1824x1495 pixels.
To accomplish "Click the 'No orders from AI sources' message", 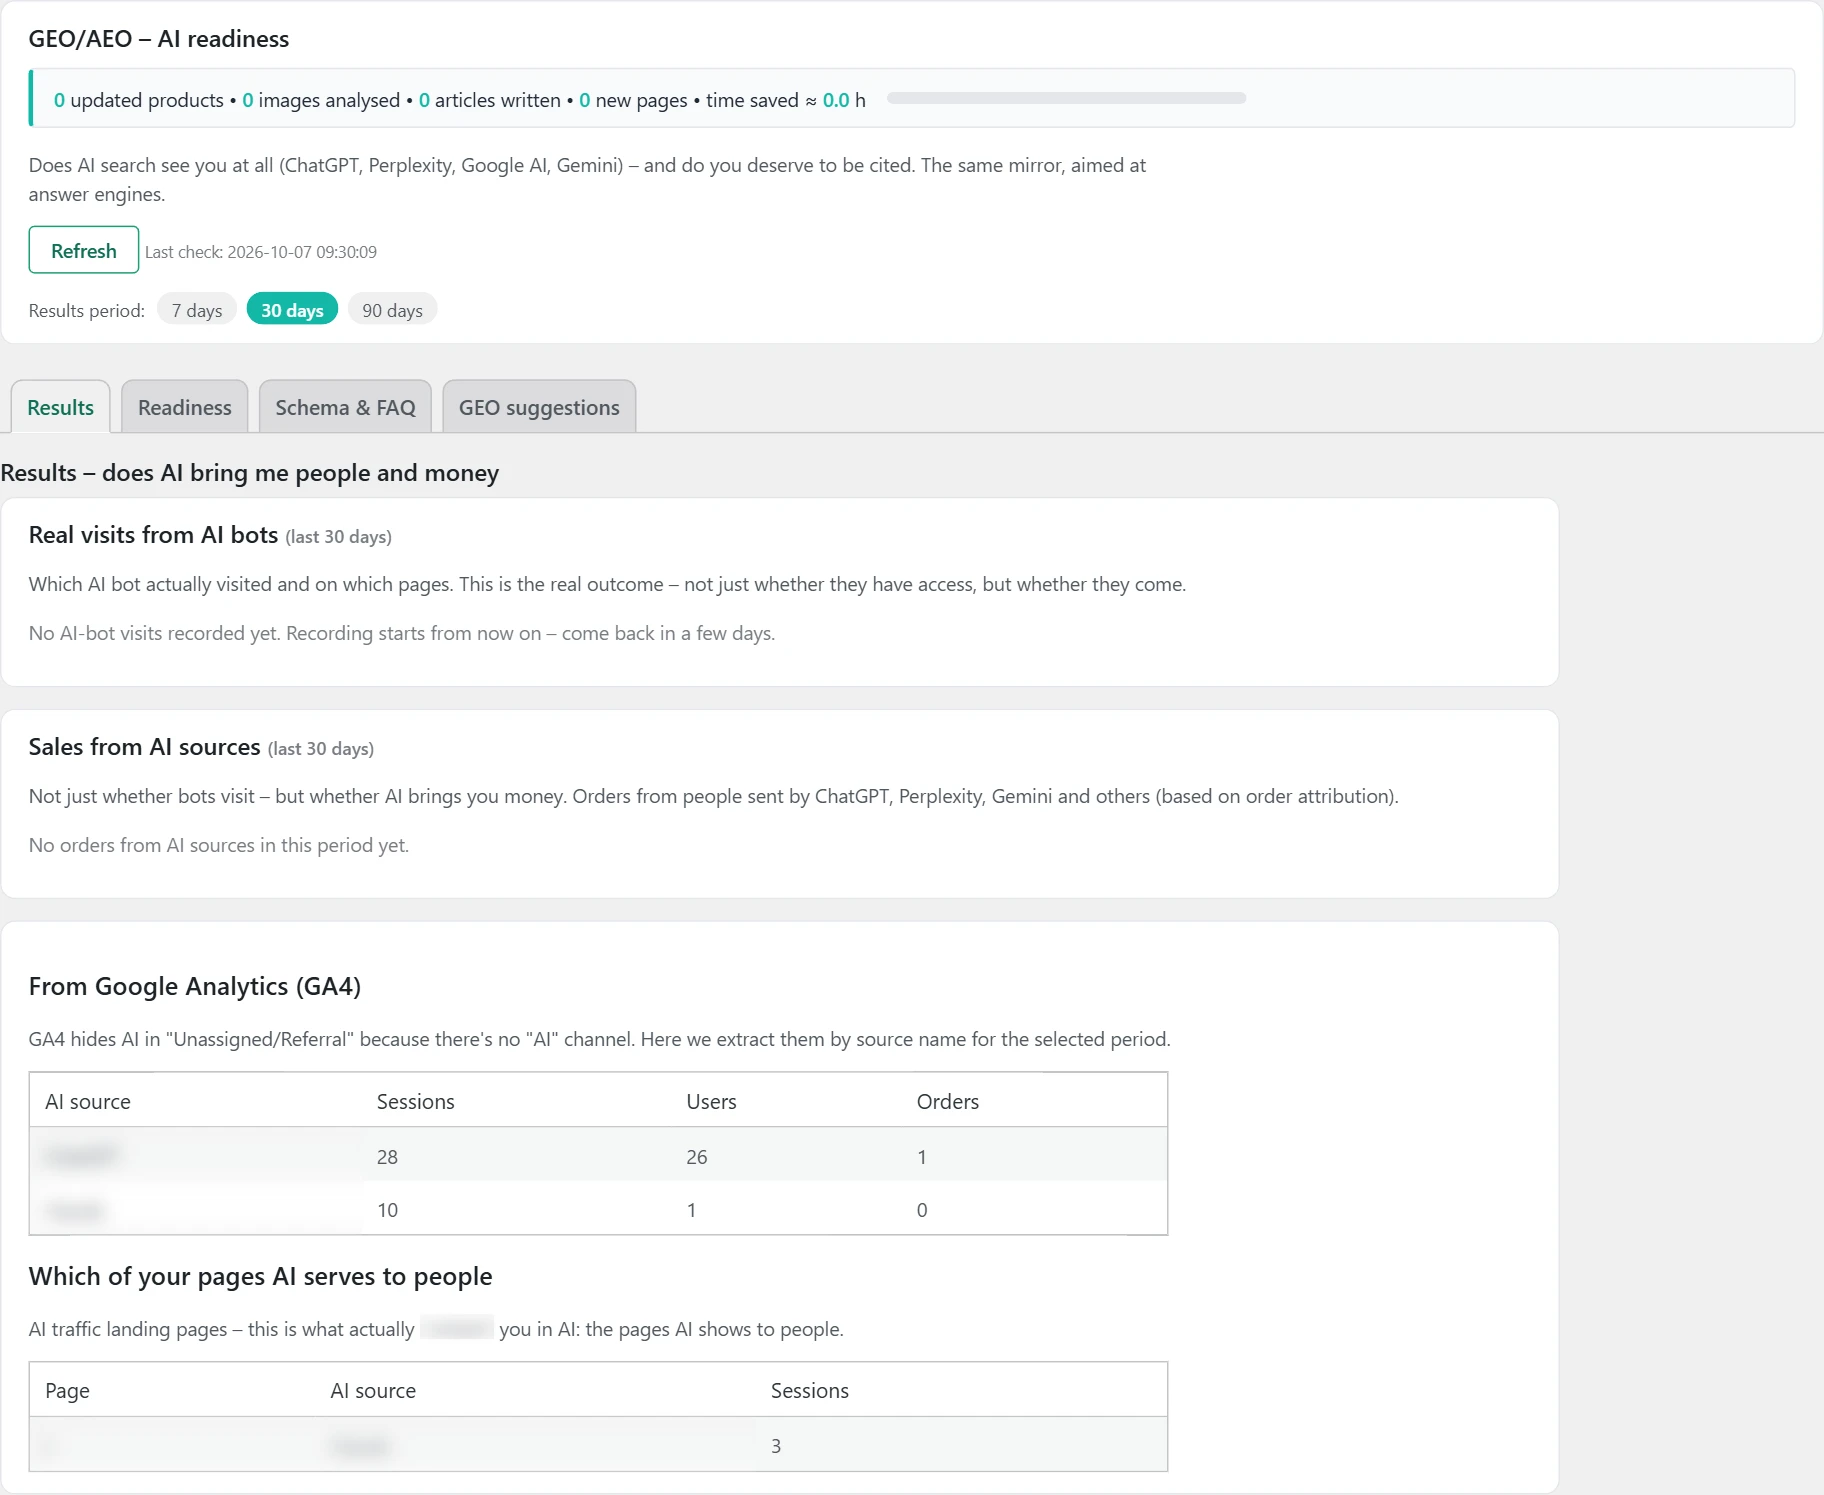I will pos(219,845).
